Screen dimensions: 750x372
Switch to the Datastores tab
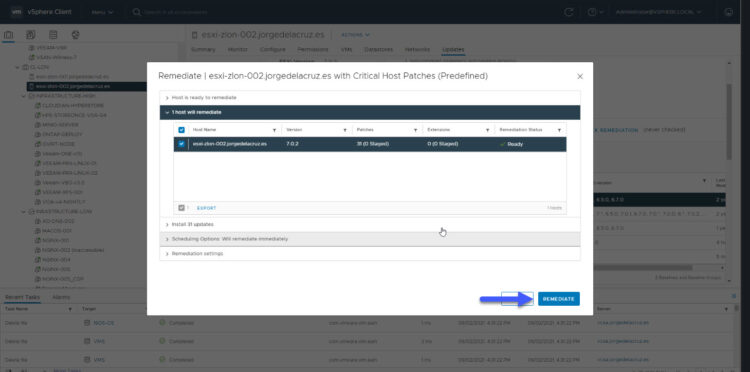pyautogui.click(x=378, y=50)
